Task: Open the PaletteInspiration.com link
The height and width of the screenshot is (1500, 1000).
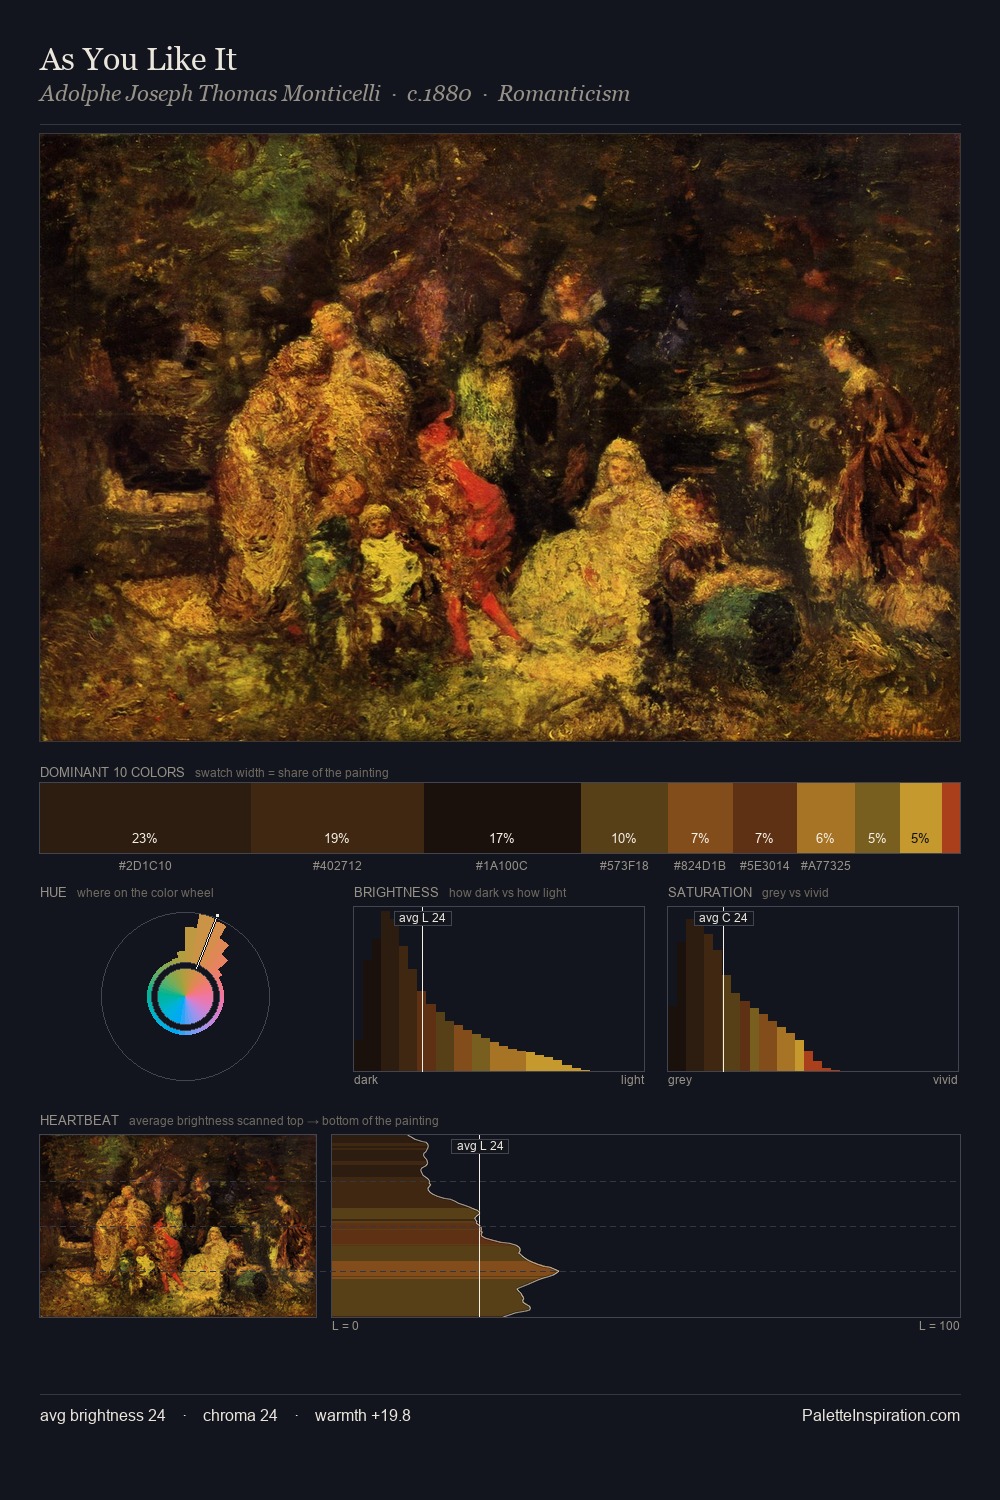Action: (x=881, y=1416)
